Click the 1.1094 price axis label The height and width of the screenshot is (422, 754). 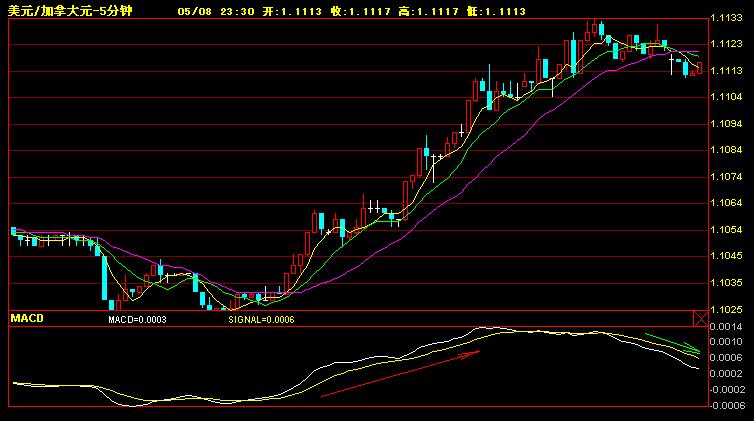click(726, 124)
